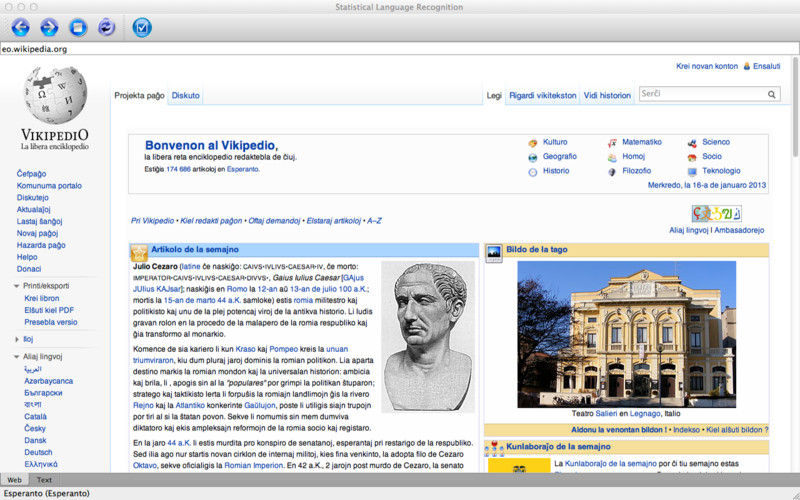Click the Homoj people icon
Viewport: 800px width, 500px height.
coord(612,157)
